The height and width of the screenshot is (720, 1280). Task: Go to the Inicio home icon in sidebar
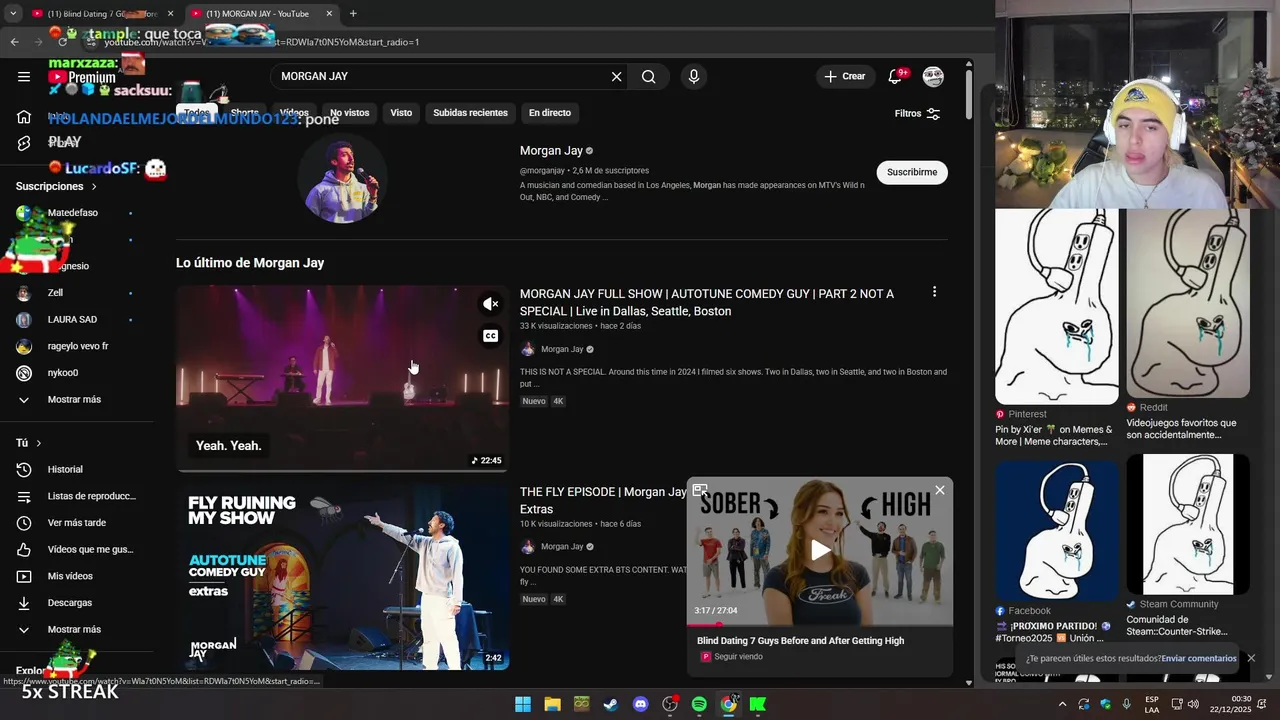(x=24, y=117)
